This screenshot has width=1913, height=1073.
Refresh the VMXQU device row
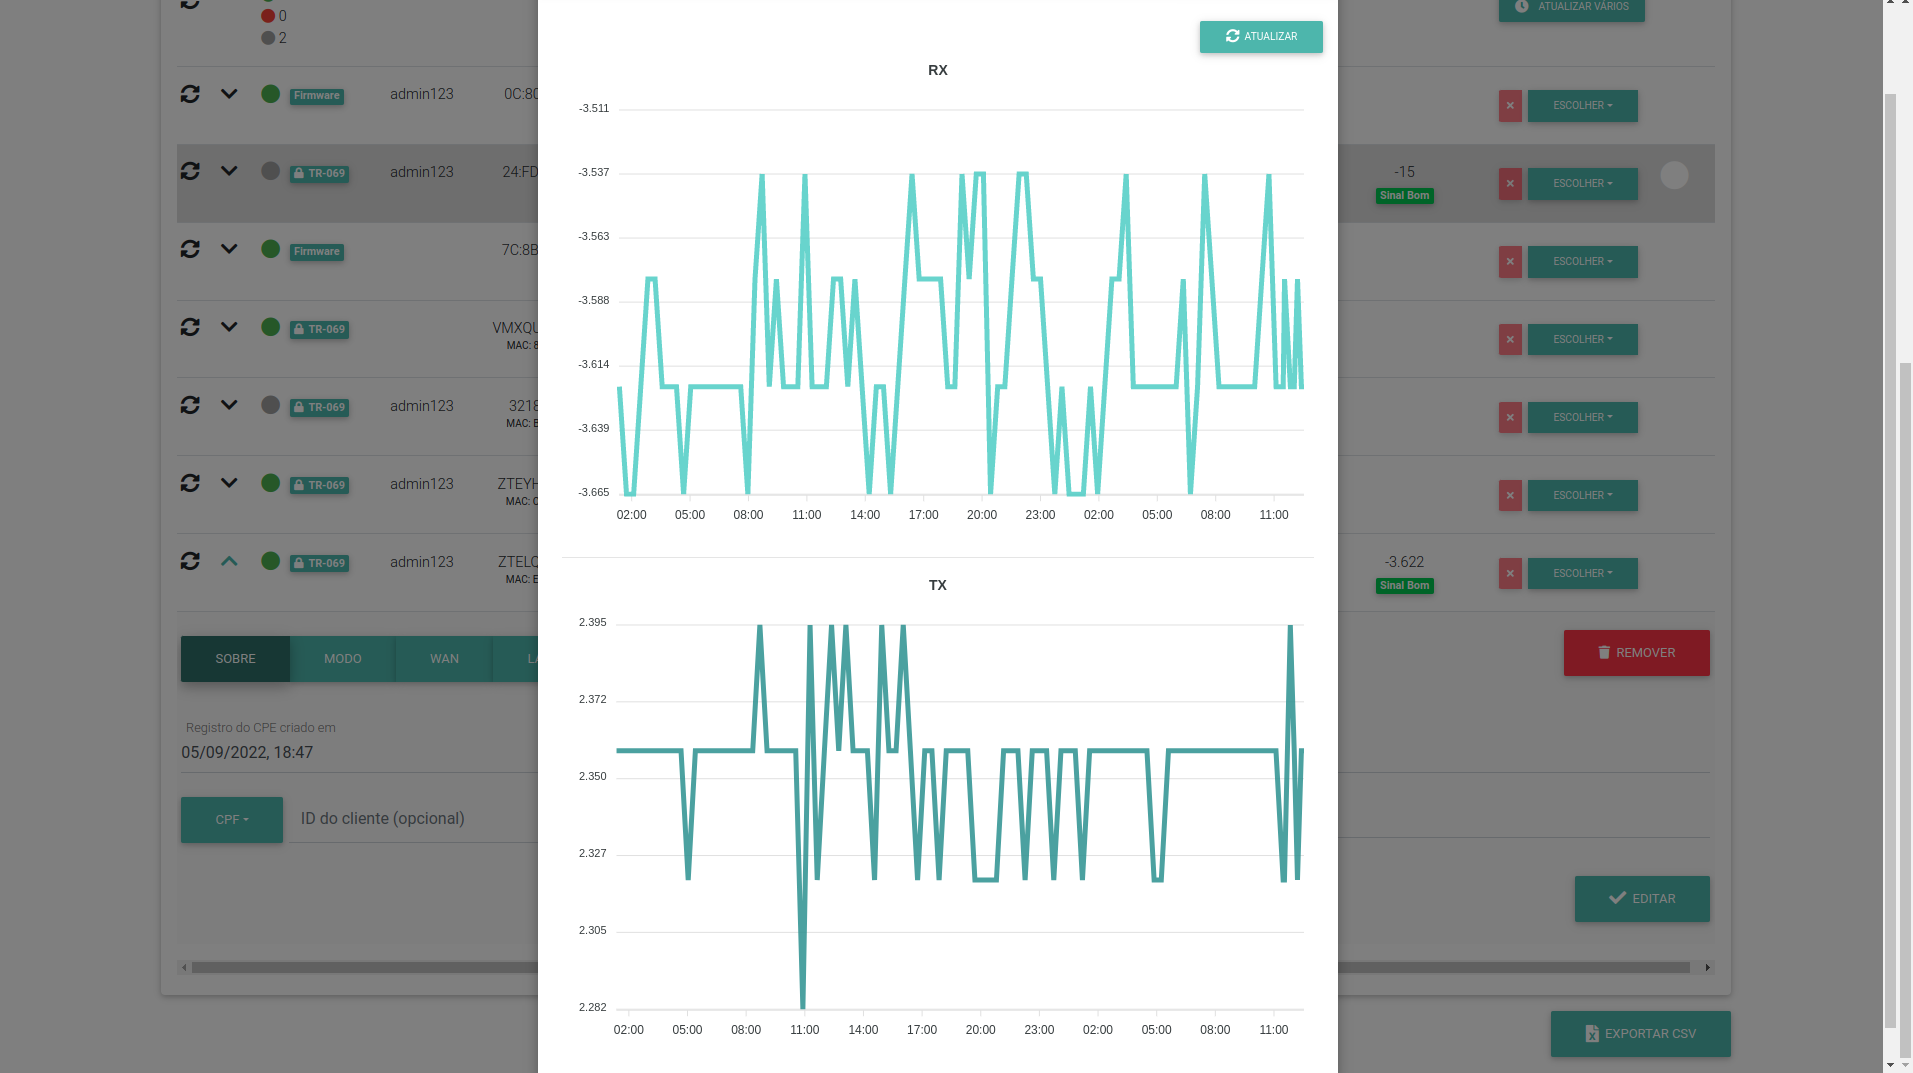point(190,327)
